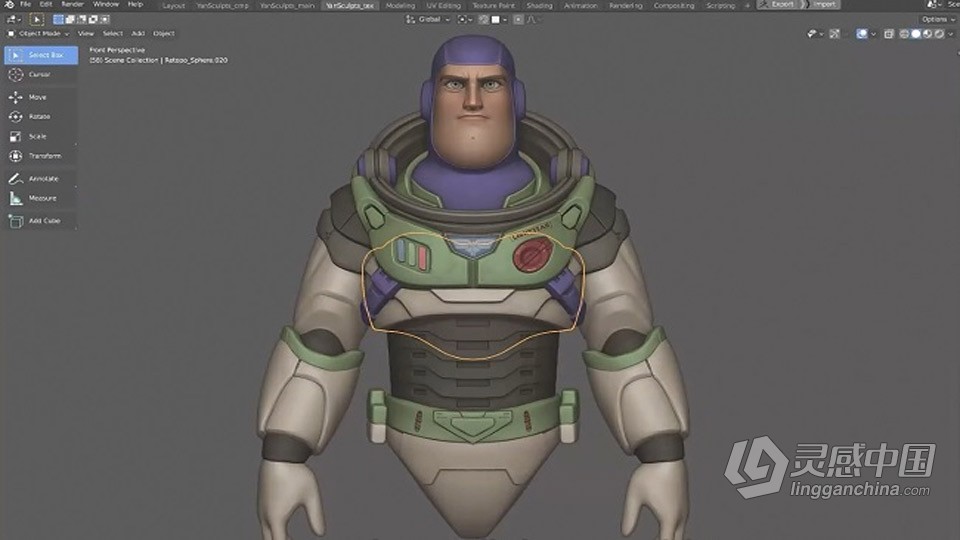Open snapping options dropdown

point(499,20)
